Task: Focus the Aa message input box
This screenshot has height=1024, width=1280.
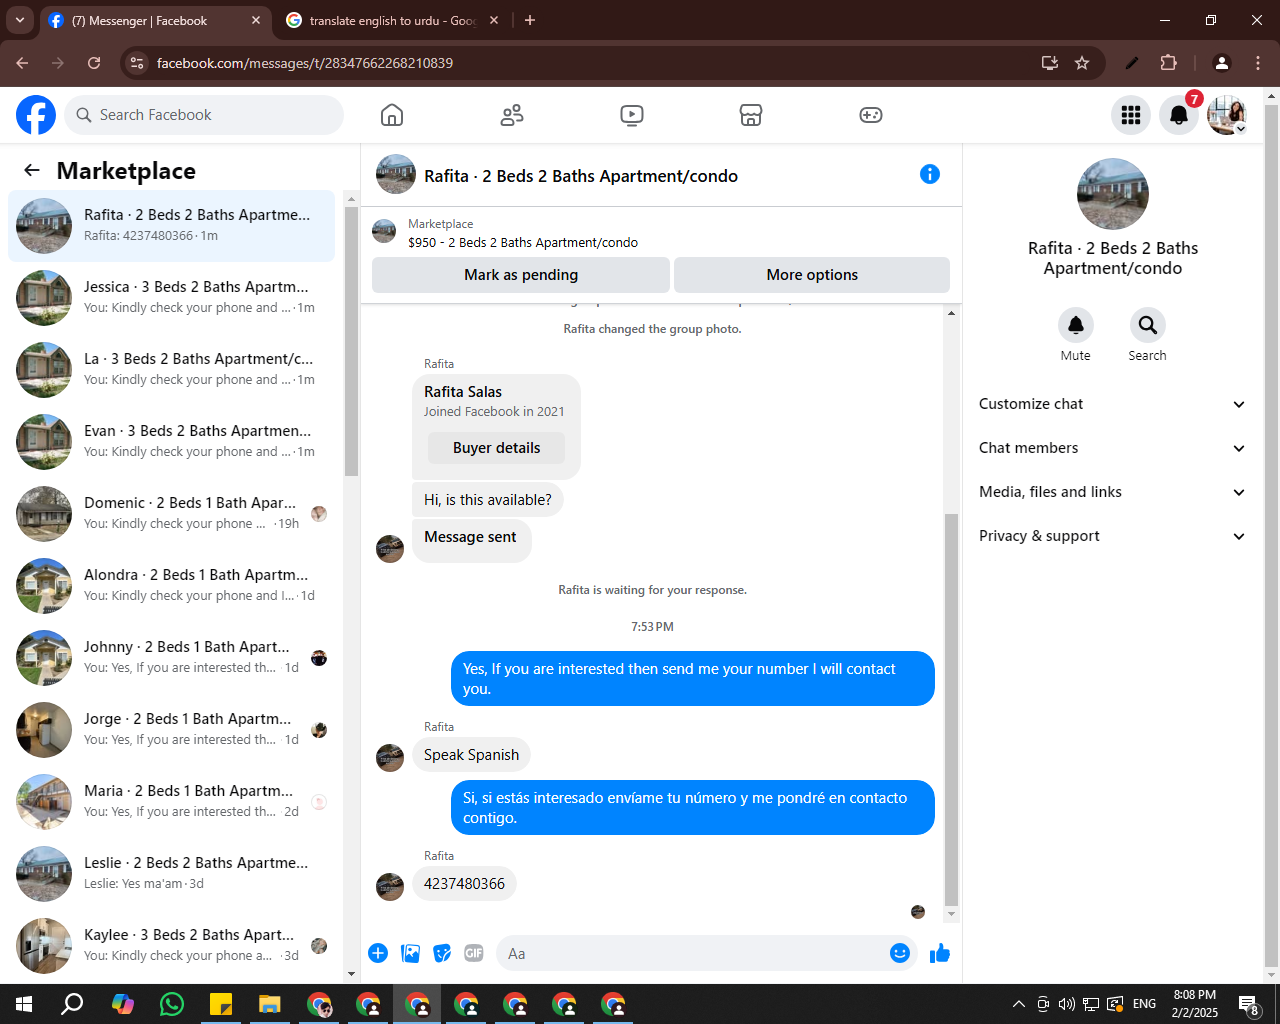Action: tap(694, 953)
